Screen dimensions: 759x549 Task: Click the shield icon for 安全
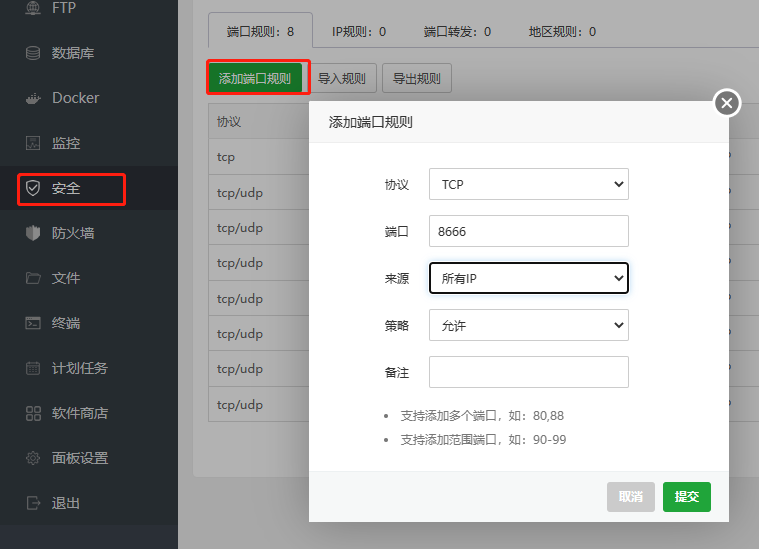(x=33, y=188)
